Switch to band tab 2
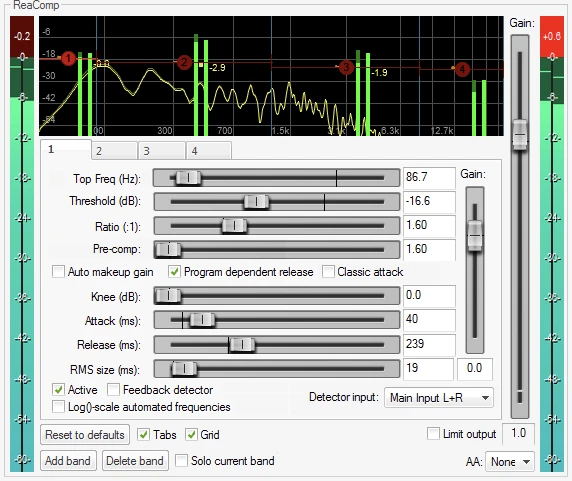 114,151
